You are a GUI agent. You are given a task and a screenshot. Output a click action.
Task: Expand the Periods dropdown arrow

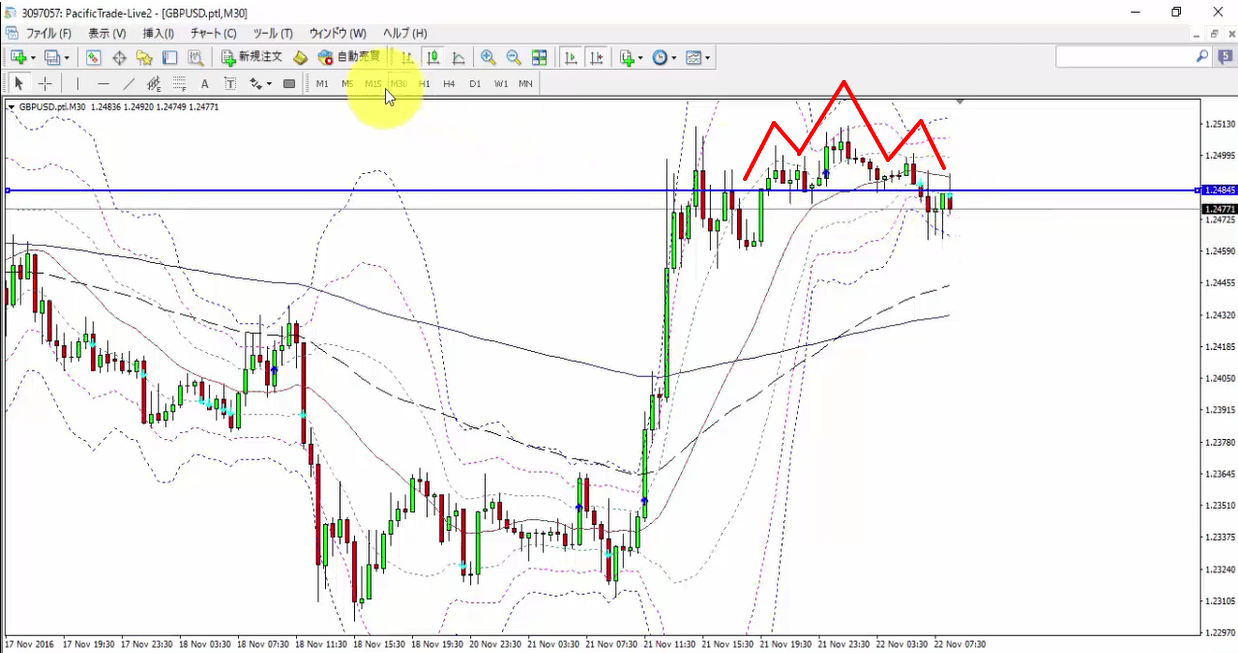(x=675, y=58)
